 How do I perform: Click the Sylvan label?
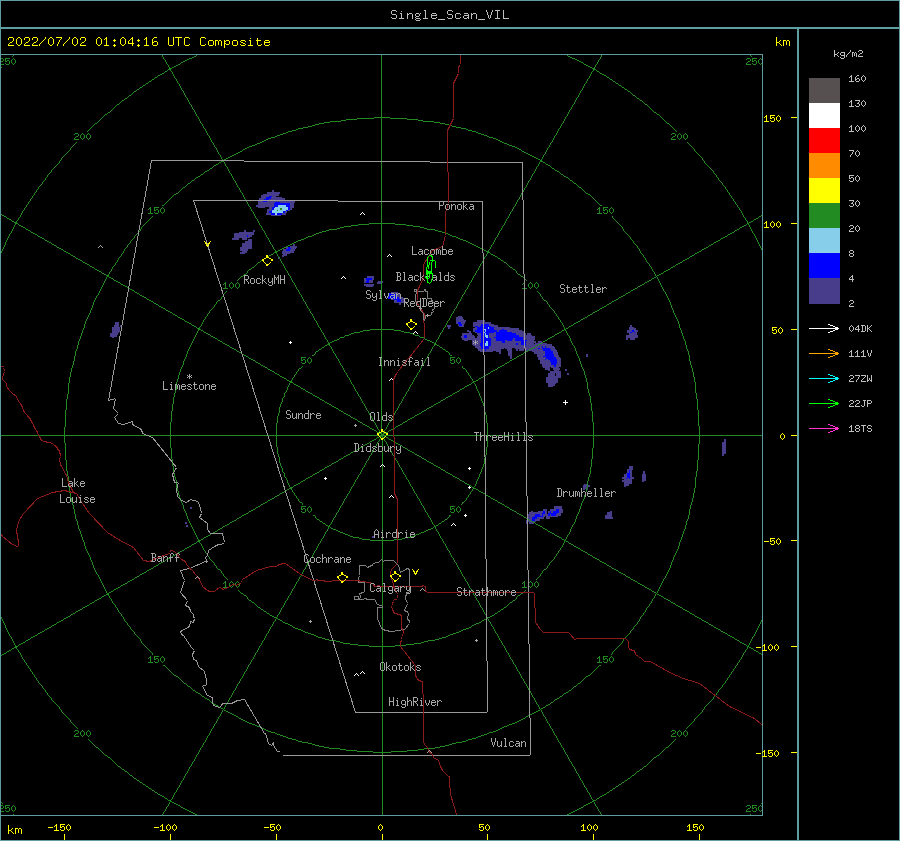[x=383, y=295]
